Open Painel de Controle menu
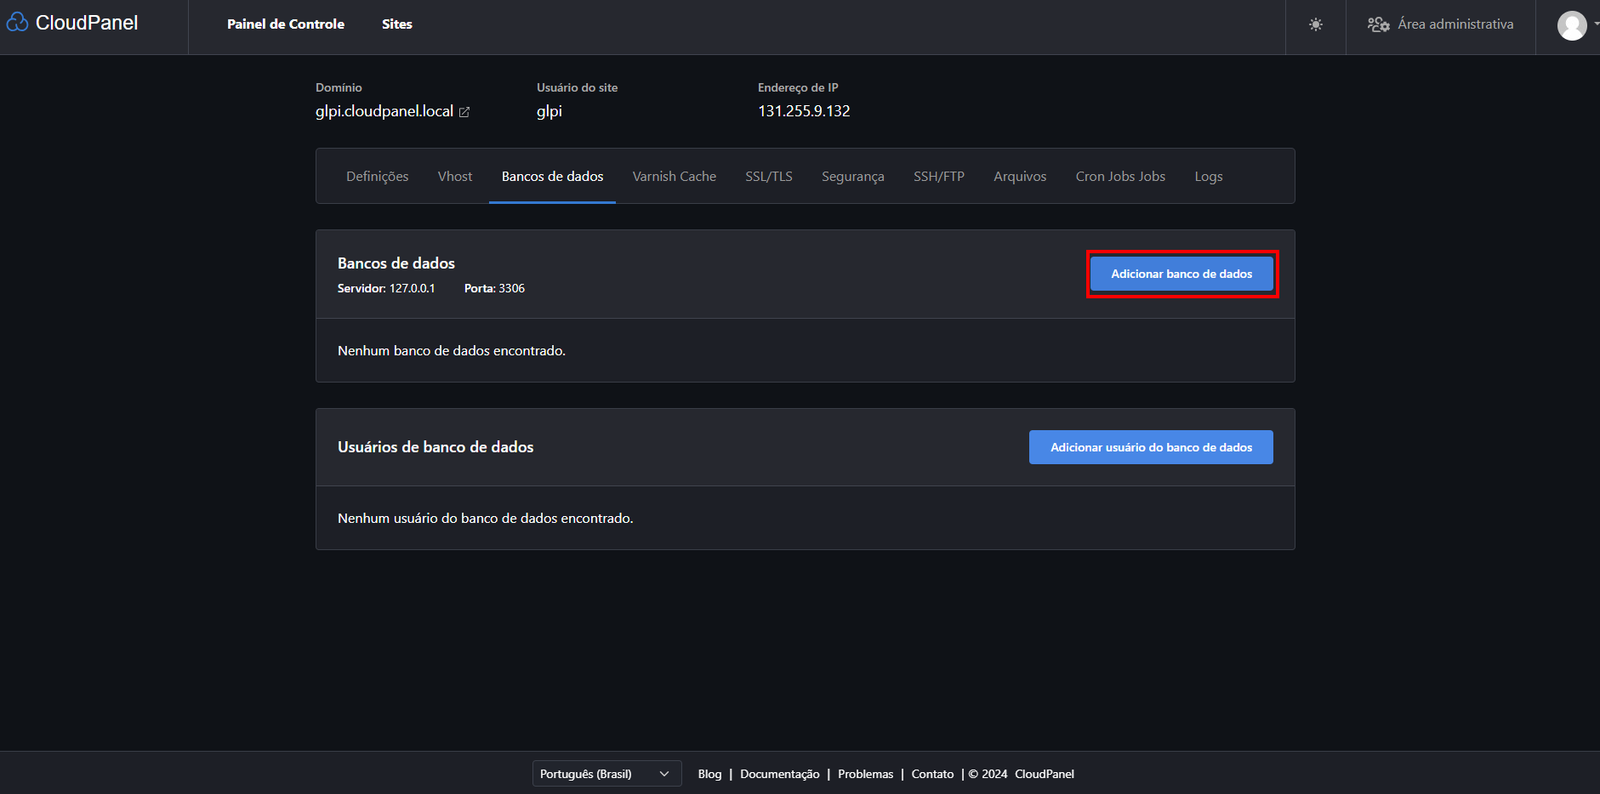This screenshot has width=1600, height=794. click(285, 24)
